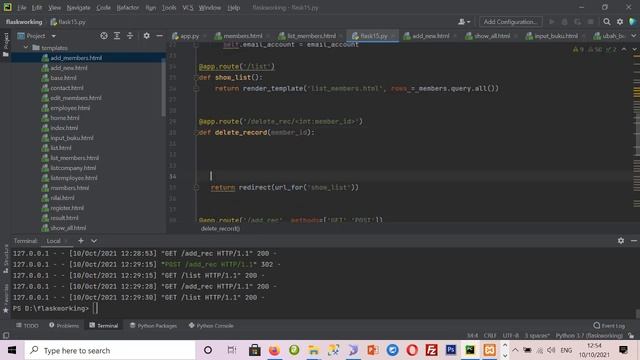Open the Python Console tool window

pyautogui.click(x=211, y=326)
